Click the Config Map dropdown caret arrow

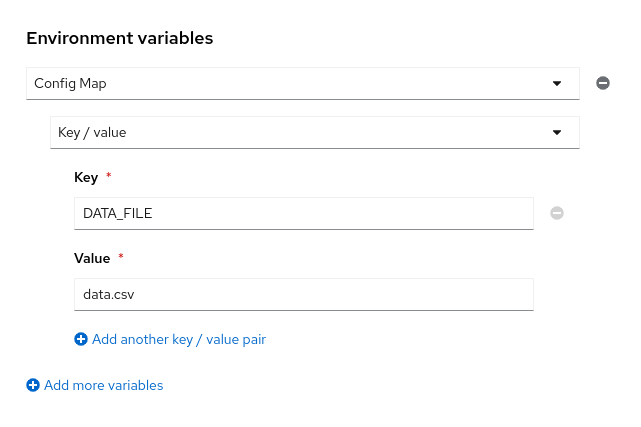click(557, 83)
